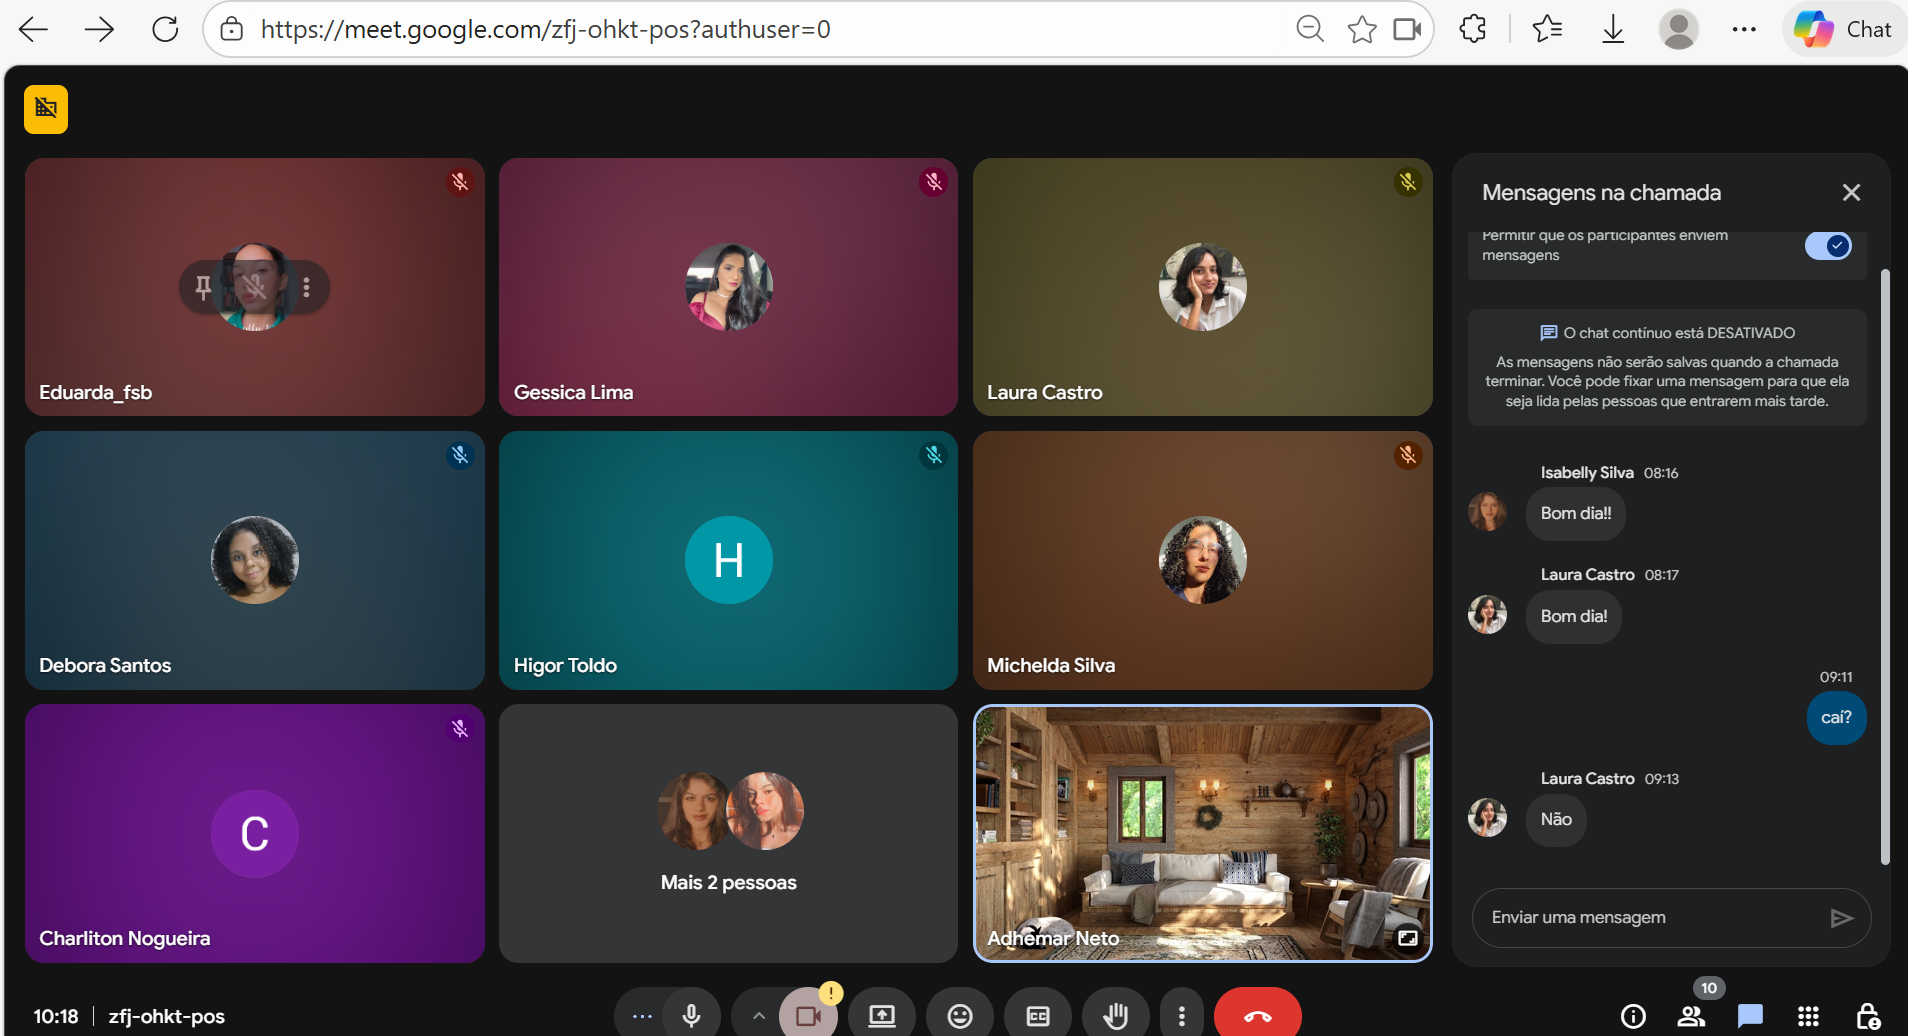This screenshot has height=1036, width=1908.
Task: Turn on the camera button
Action: 808,1016
